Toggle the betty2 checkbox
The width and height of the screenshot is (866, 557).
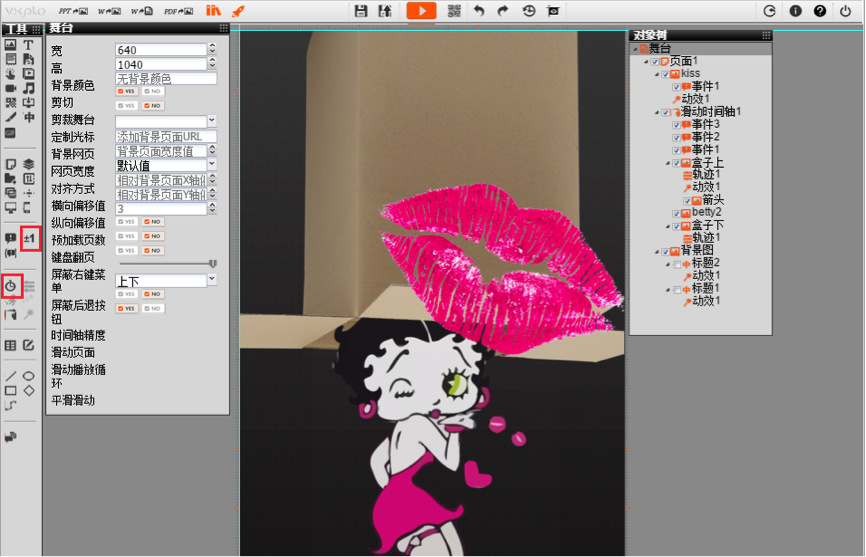point(676,214)
